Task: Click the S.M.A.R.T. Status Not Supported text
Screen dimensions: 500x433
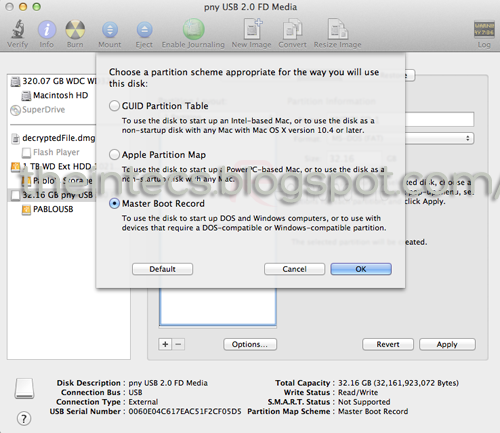Action: pyautogui.click(x=364, y=402)
